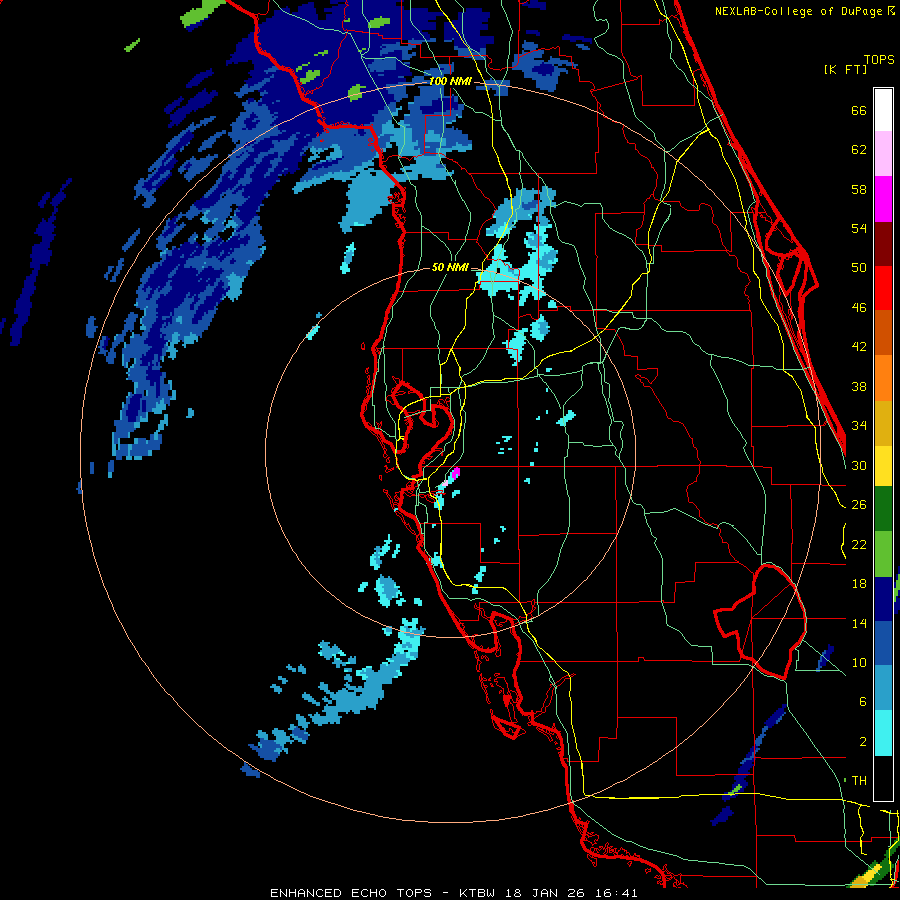The width and height of the screenshot is (900, 900).
Task: Pick the light pink swatch in the color bar
Action: click(x=883, y=154)
